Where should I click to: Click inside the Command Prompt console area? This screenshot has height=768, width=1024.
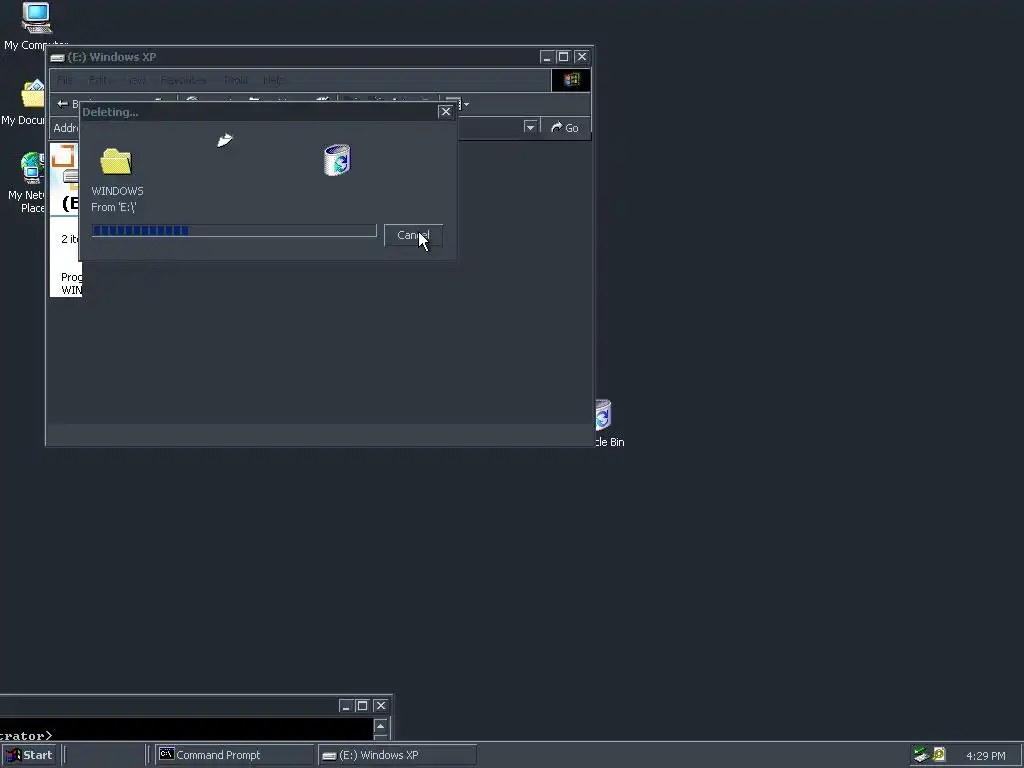[186, 729]
